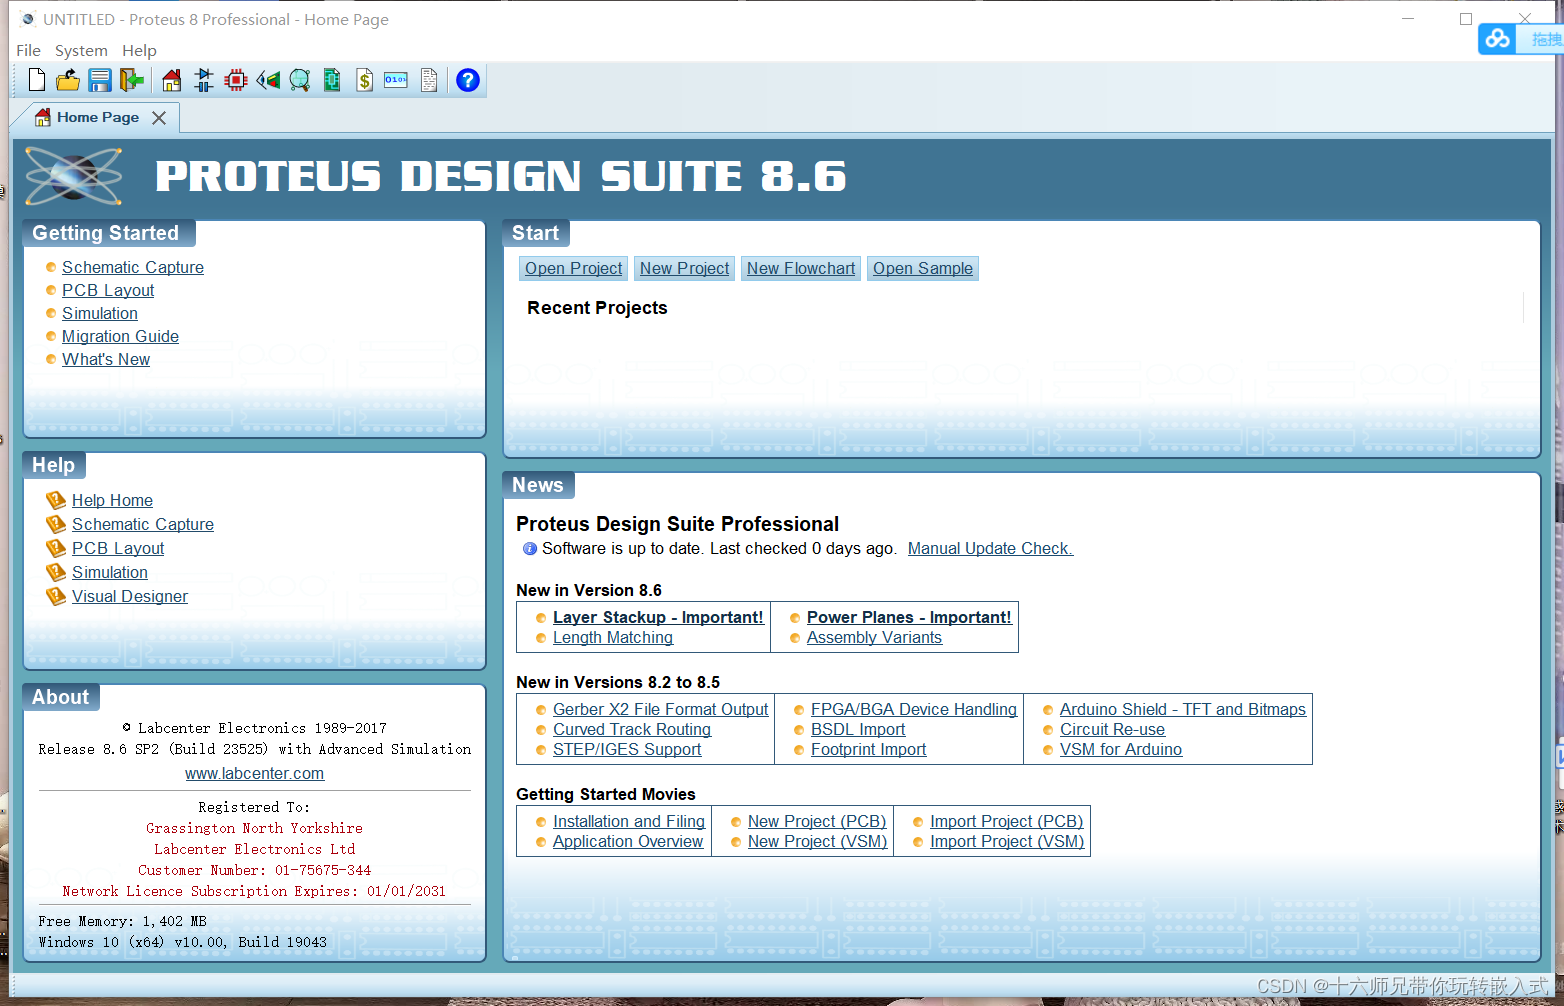Click the Open Project folder toolbar icon
This screenshot has width=1564, height=1006.
[68, 80]
